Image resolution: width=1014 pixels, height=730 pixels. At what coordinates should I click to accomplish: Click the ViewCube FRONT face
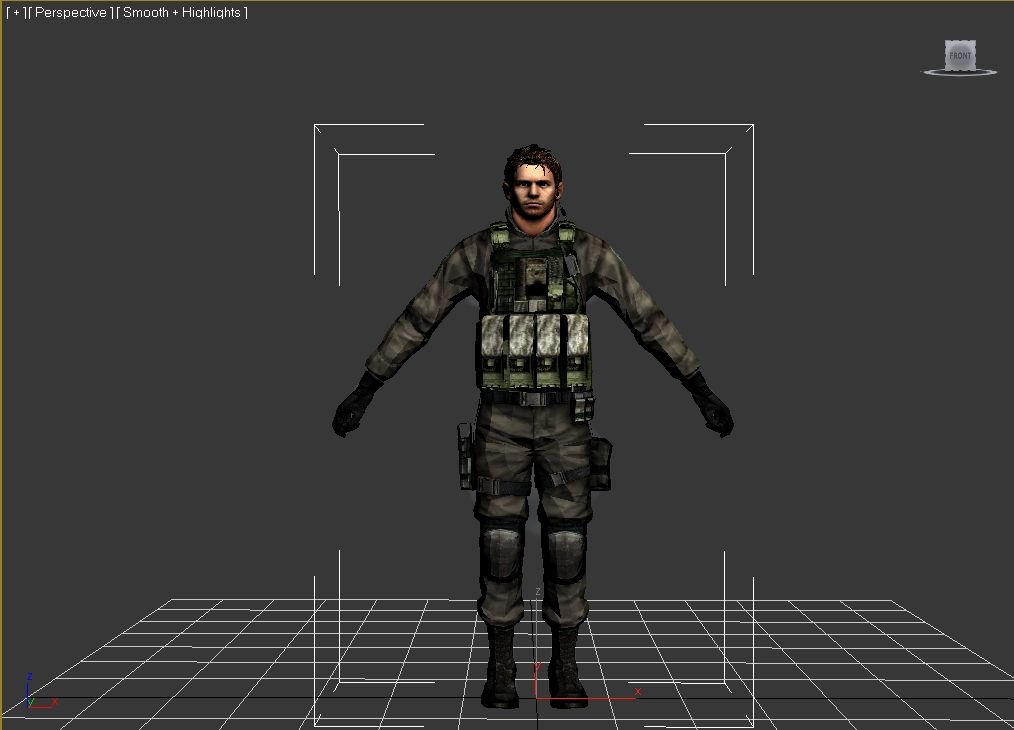[960, 55]
